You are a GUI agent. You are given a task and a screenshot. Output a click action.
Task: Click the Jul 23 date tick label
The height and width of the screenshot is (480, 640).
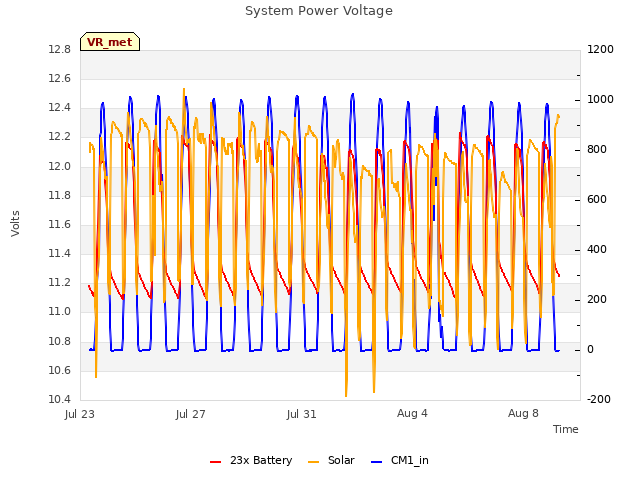80,414
